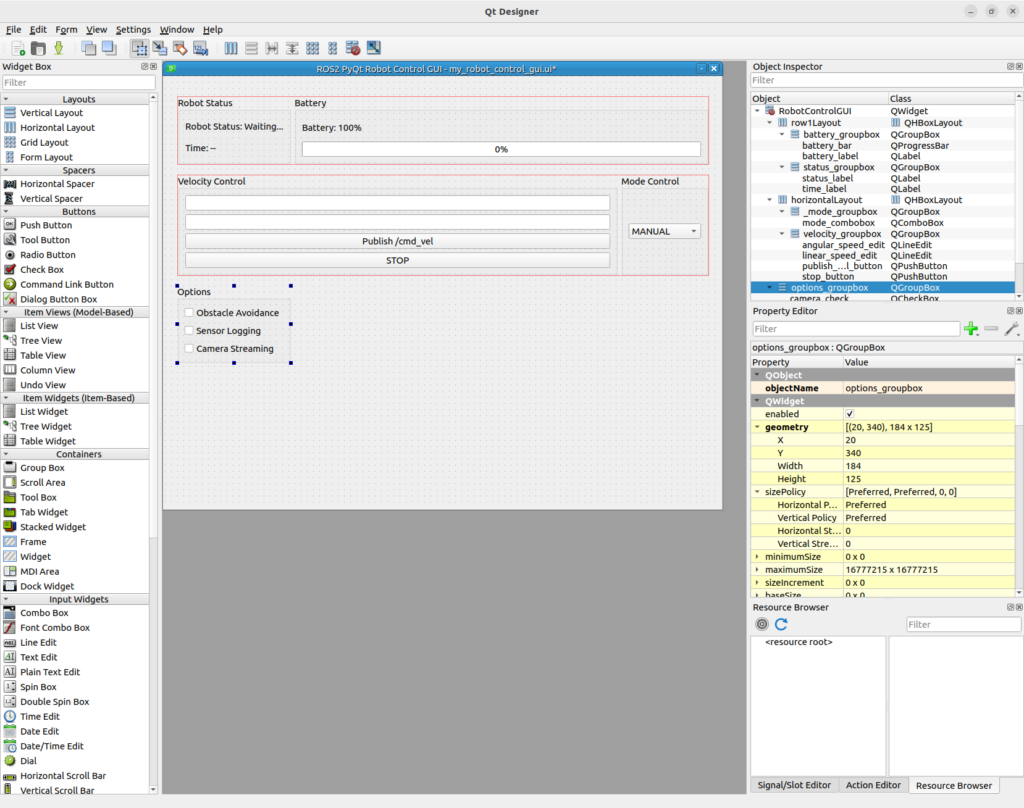Uncheck the enabled property checkbox

tap(850, 414)
